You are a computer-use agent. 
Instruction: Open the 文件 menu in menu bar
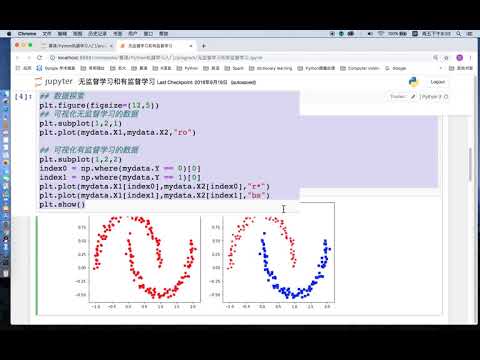click(x=47, y=34)
